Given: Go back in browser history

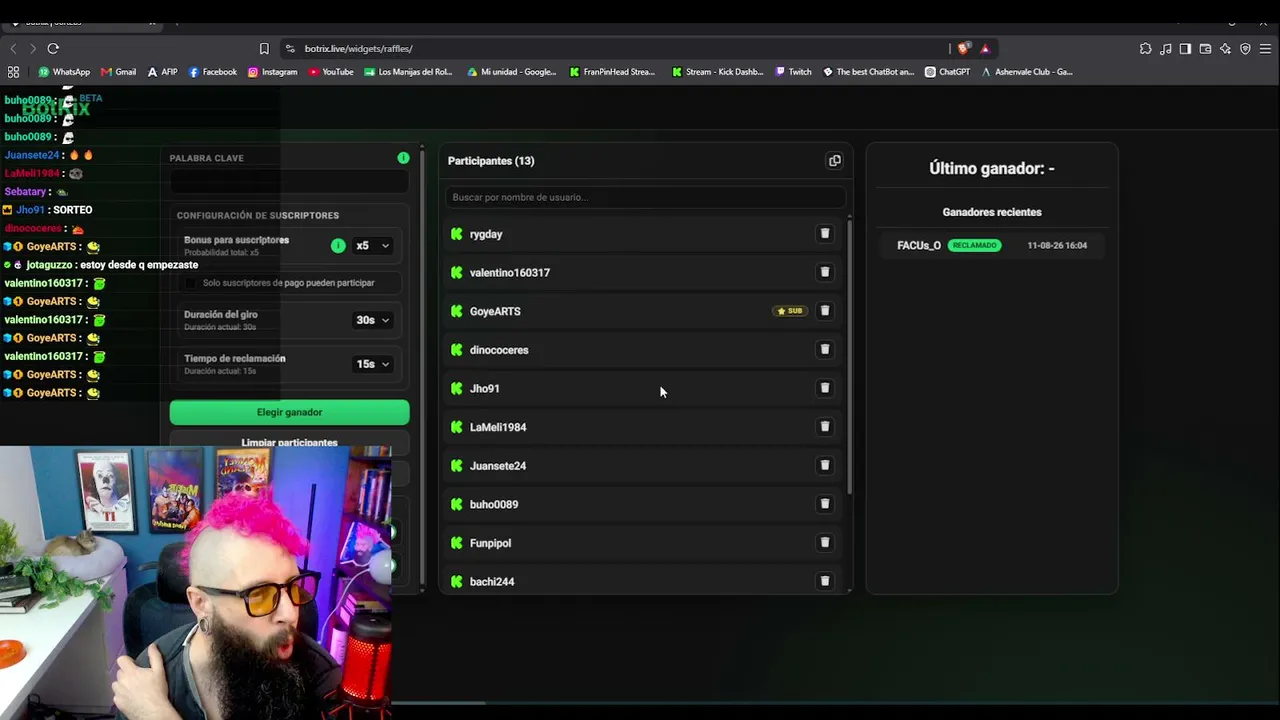Looking at the screenshot, I should point(13,48).
